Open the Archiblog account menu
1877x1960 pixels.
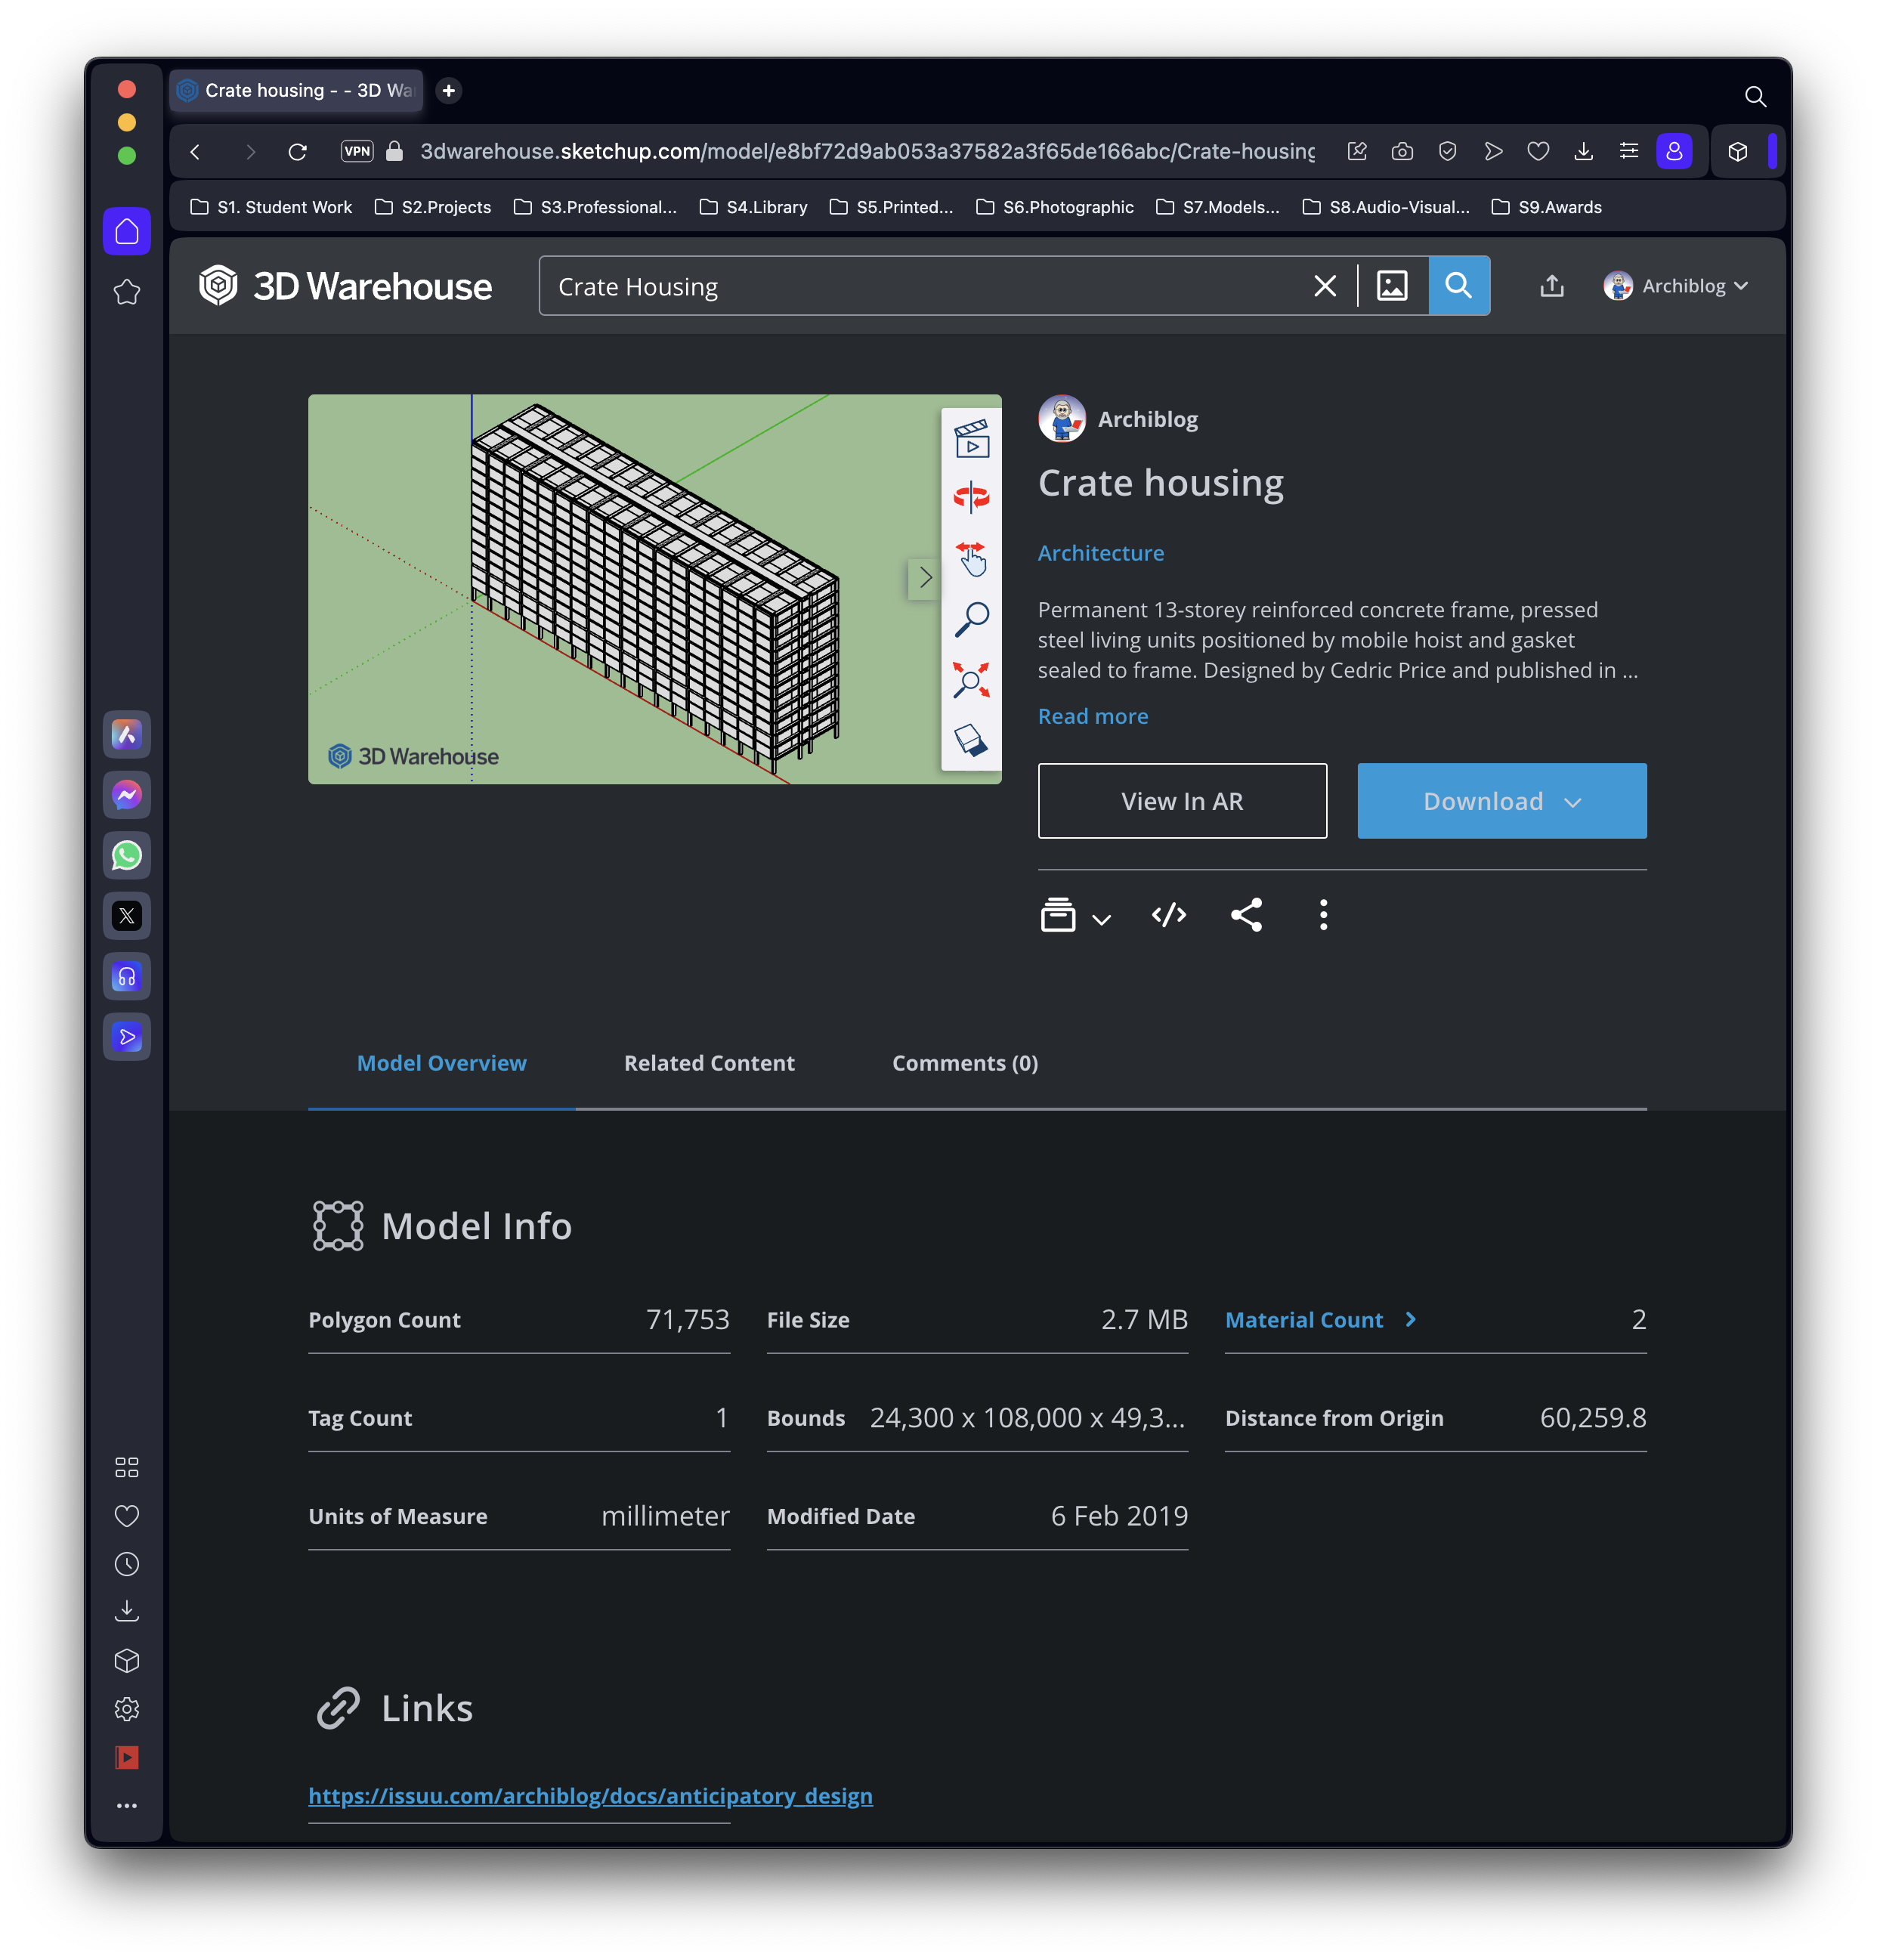coord(1675,286)
